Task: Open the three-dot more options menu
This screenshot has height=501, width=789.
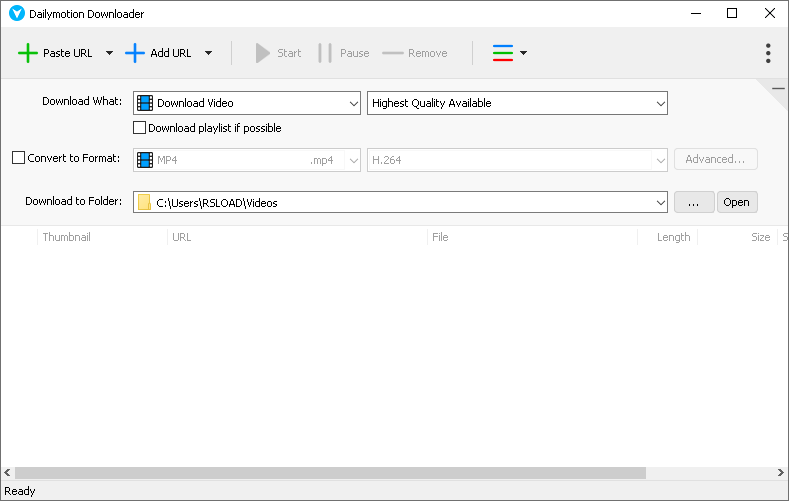Action: (x=768, y=53)
